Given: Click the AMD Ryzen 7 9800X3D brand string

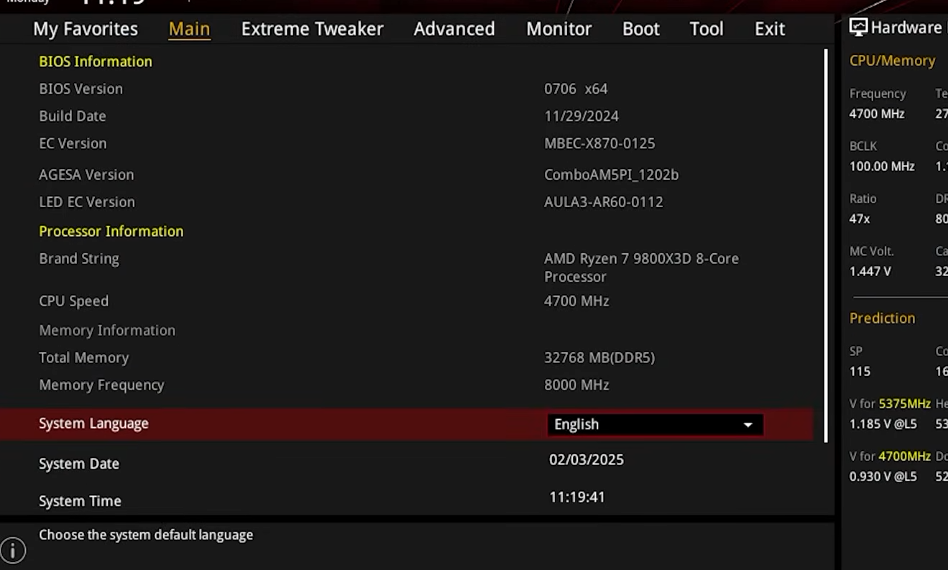Looking at the screenshot, I should [641, 268].
